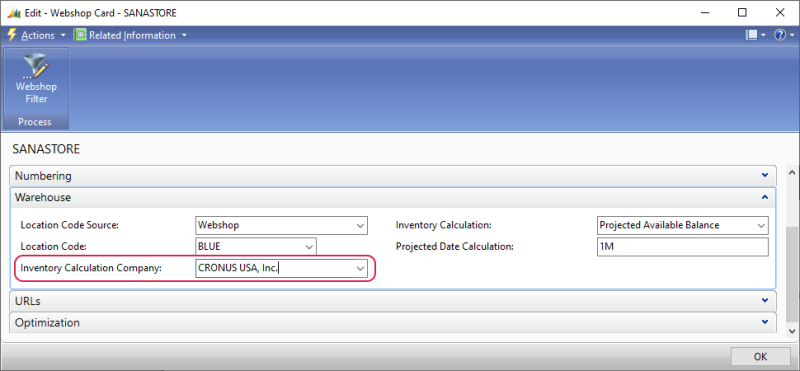Image resolution: width=800 pixels, height=371 pixels.
Task: Click the Projected Date Calculation field
Action: click(683, 246)
